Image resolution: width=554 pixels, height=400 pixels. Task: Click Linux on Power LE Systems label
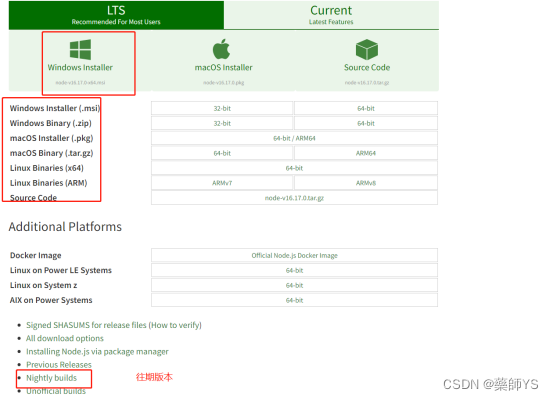click(61, 270)
